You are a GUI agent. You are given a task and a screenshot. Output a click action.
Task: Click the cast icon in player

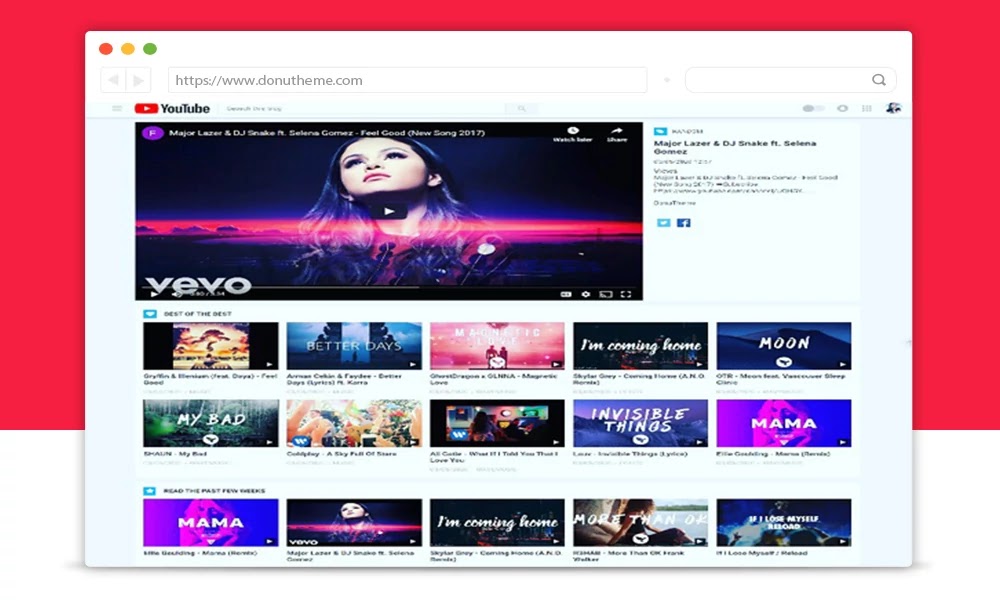coord(606,294)
